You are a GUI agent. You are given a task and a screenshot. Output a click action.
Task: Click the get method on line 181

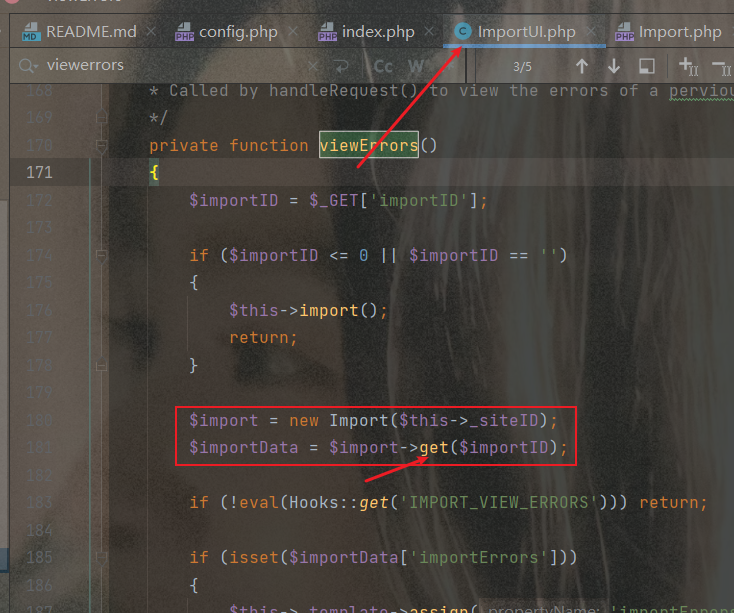[x=434, y=448]
